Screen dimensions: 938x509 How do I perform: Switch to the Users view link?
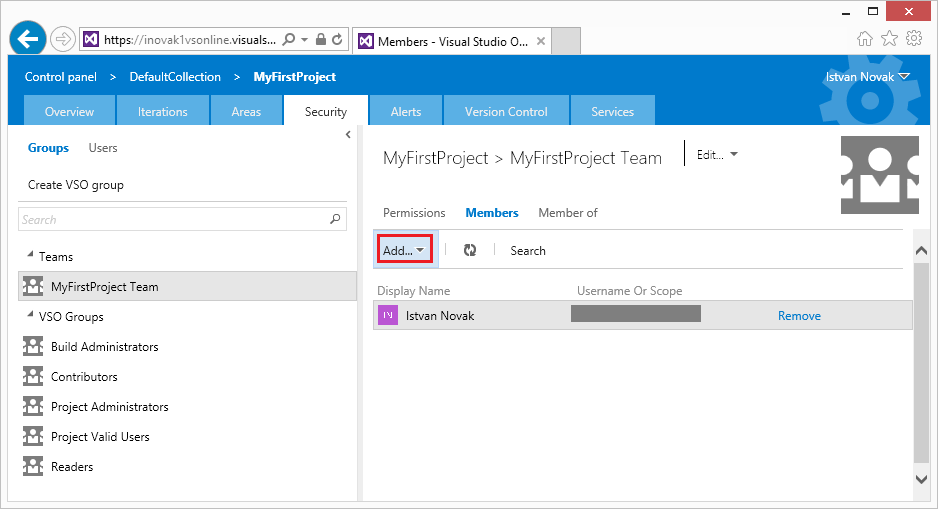tap(103, 148)
